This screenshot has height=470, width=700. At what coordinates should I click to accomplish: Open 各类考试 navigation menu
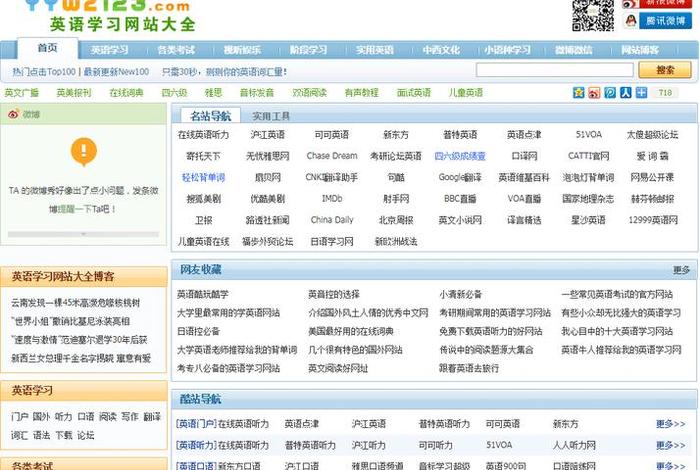(176, 50)
